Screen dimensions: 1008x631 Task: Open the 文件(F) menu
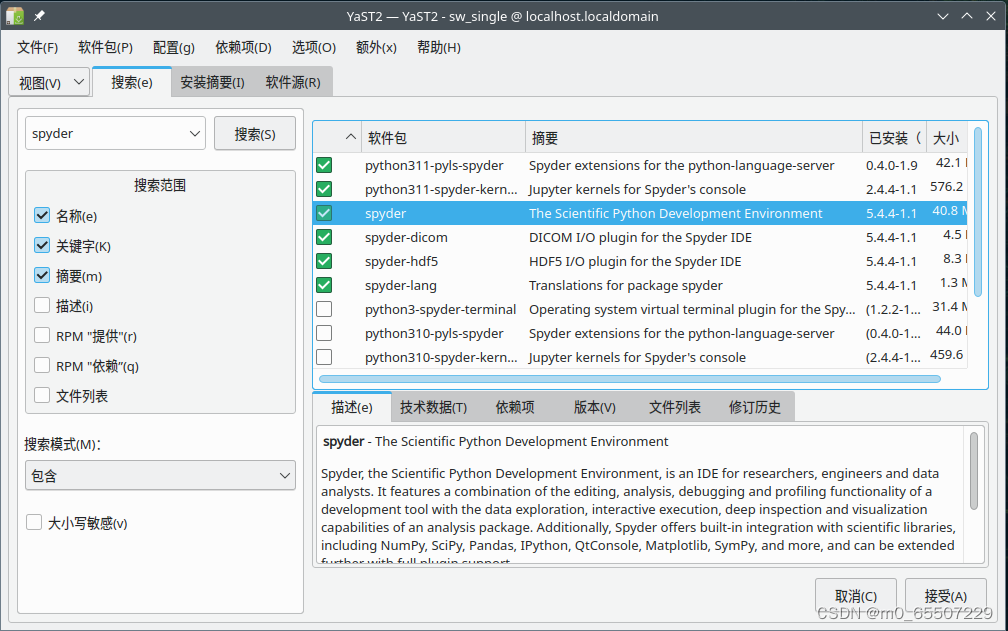(x=37, y=48)
